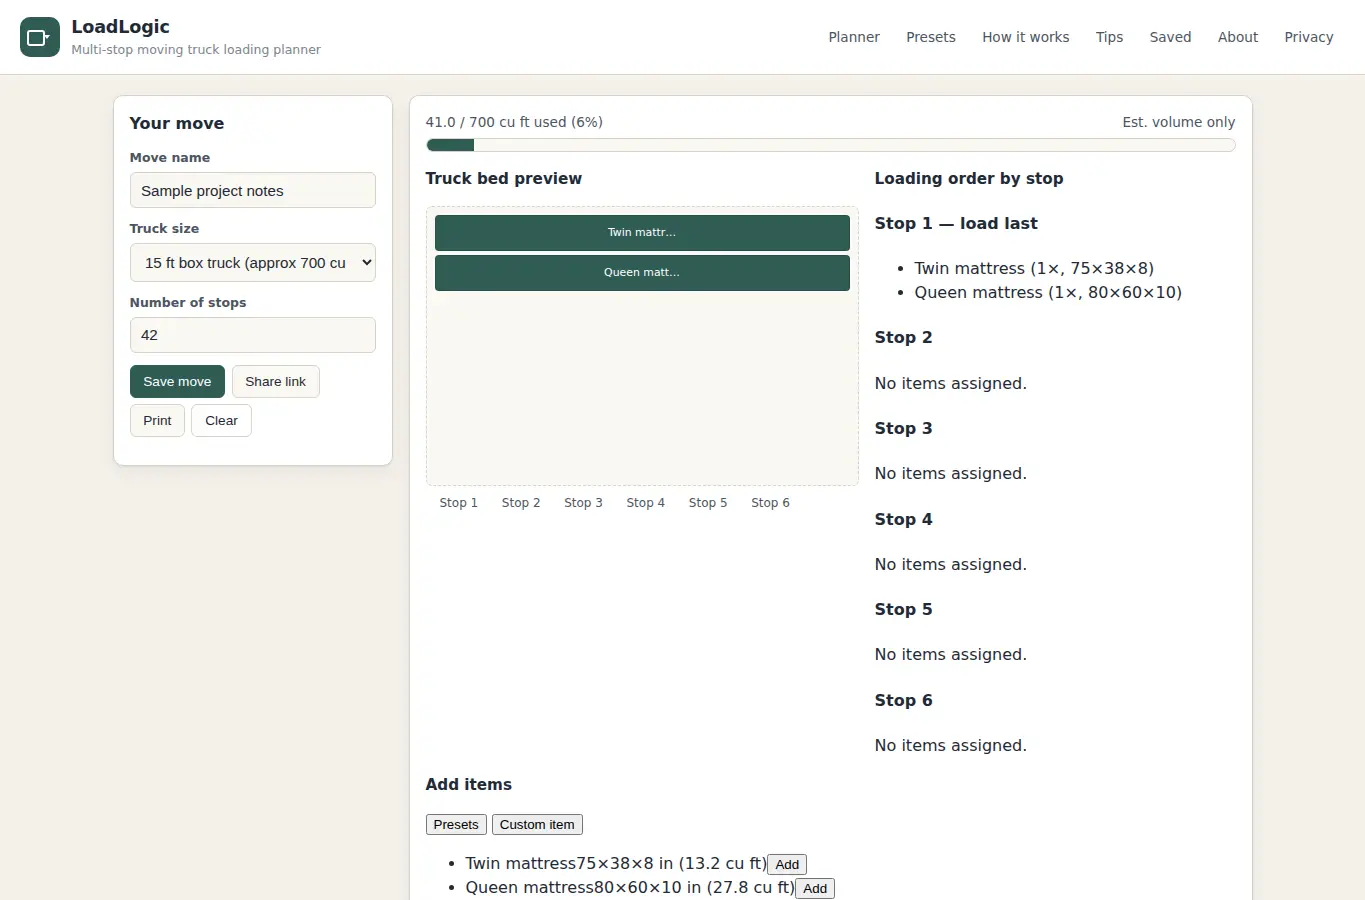Add the Queen mattress preset item

[815, 888]
